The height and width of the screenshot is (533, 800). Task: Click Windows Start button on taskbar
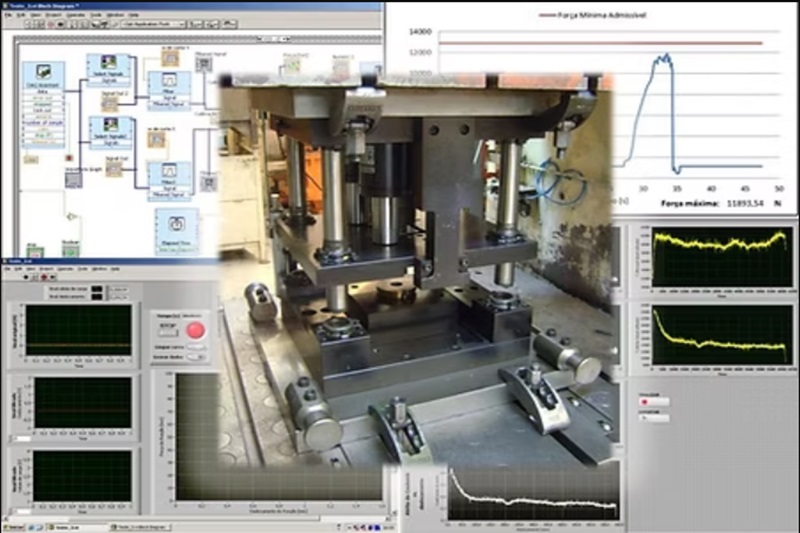pyautogui.click(x=14, y=527)
